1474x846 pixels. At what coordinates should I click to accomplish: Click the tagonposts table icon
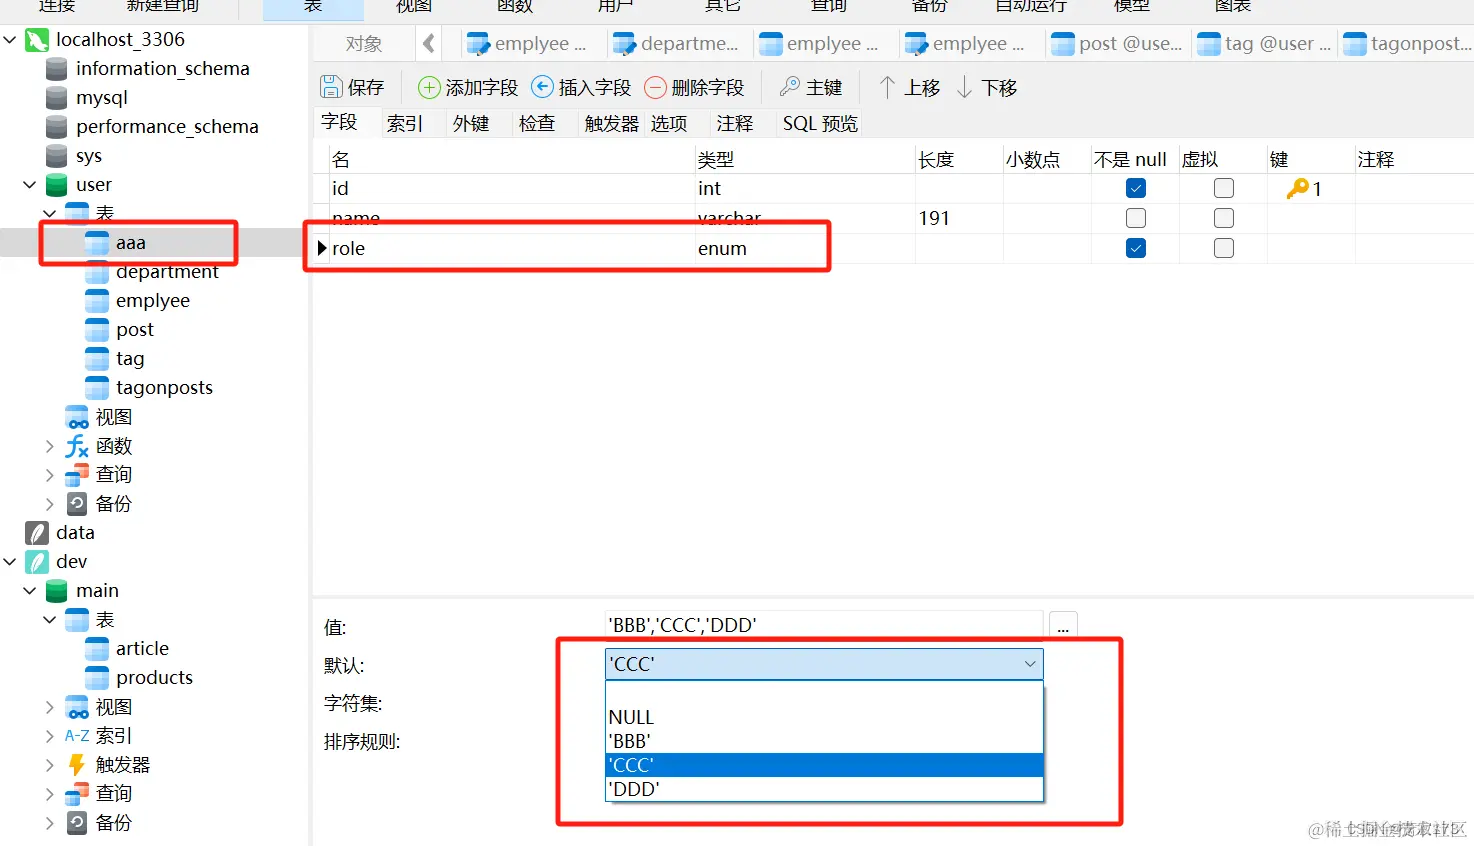point(97,388)
